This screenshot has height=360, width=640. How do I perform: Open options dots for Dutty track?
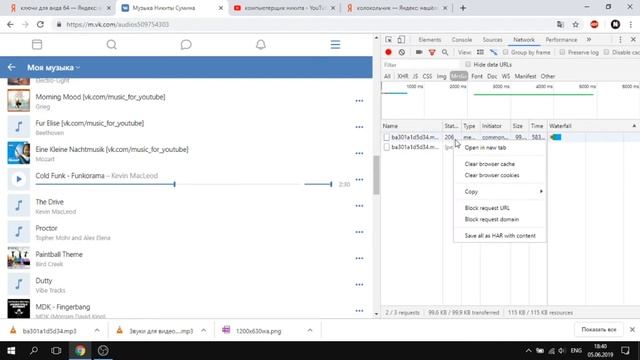point(359,284)
